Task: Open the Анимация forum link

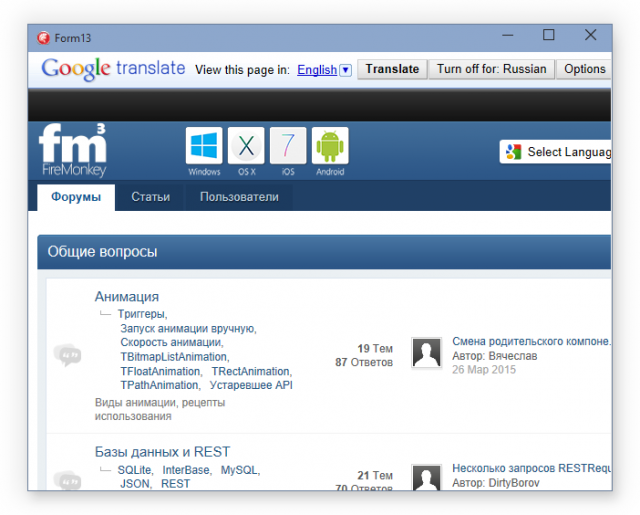Action: coord(127,297)
